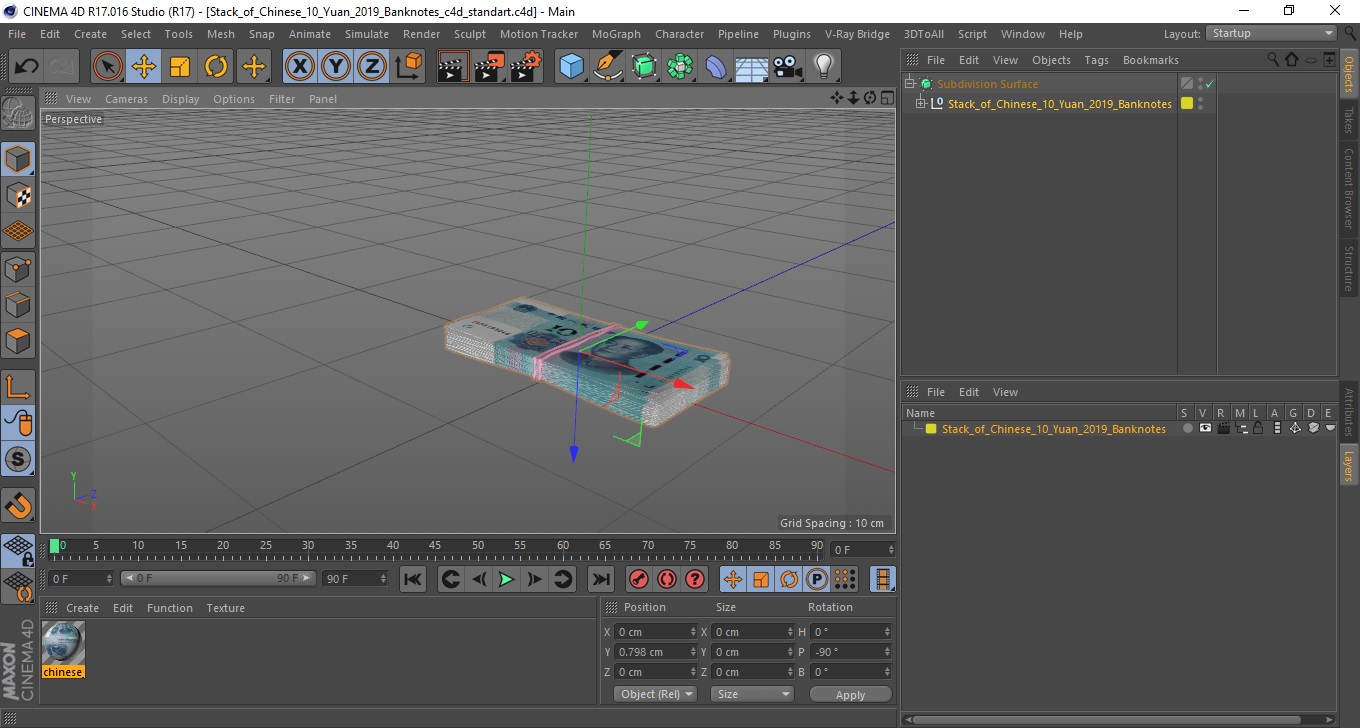This screenshot has width=1360, height=728.
Task: Select the chinese material thumbnail
Action: [x=63, y=643]
